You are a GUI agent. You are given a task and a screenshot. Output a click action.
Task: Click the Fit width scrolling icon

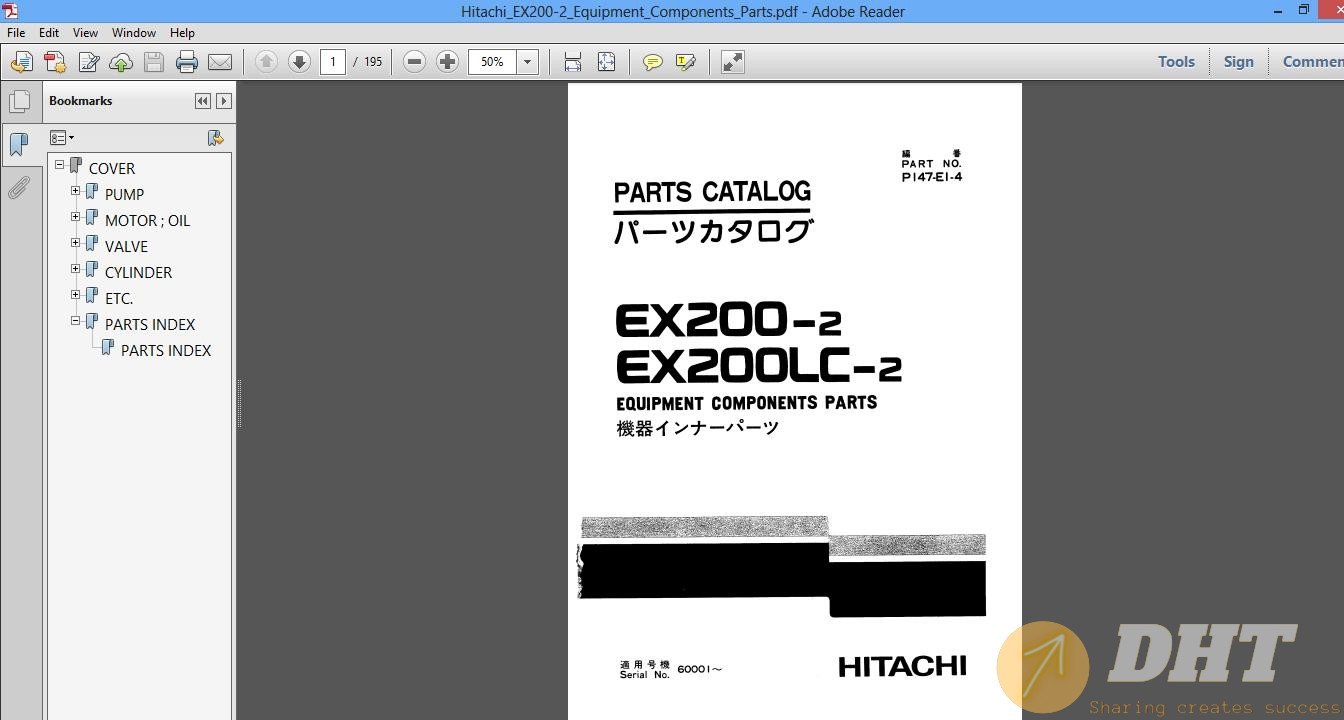click(573, 62)
